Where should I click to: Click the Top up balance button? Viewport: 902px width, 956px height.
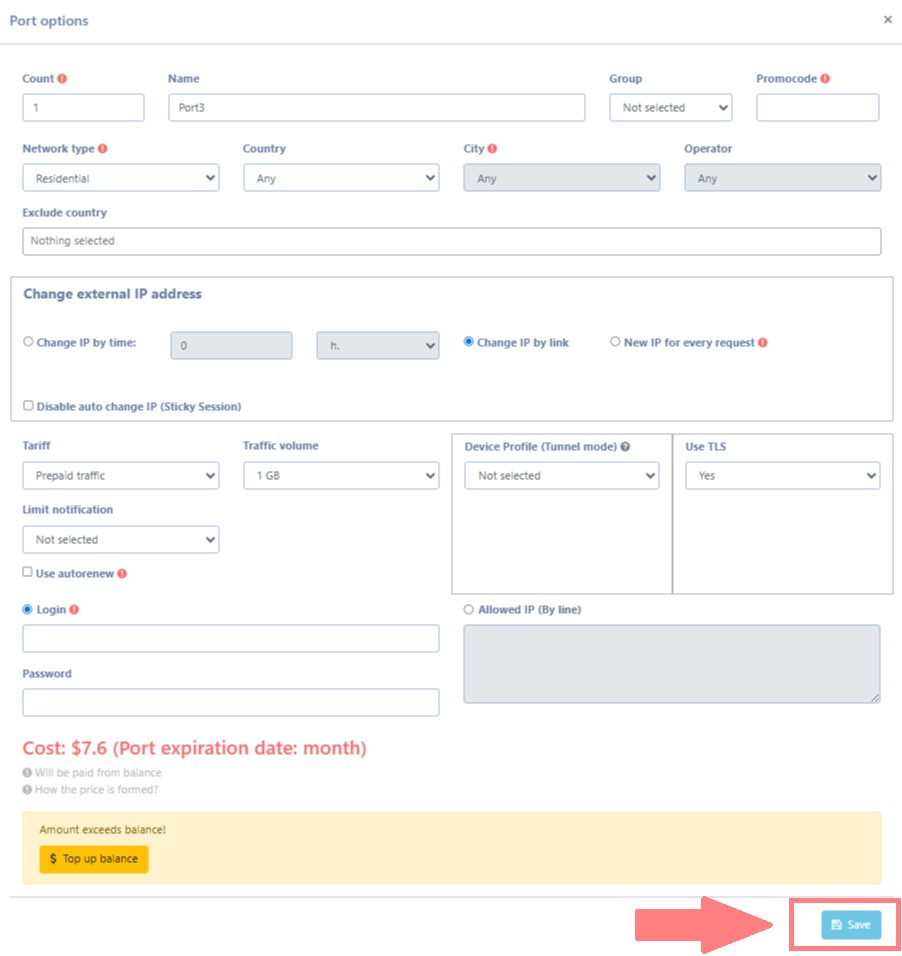[x=94, y=859]
